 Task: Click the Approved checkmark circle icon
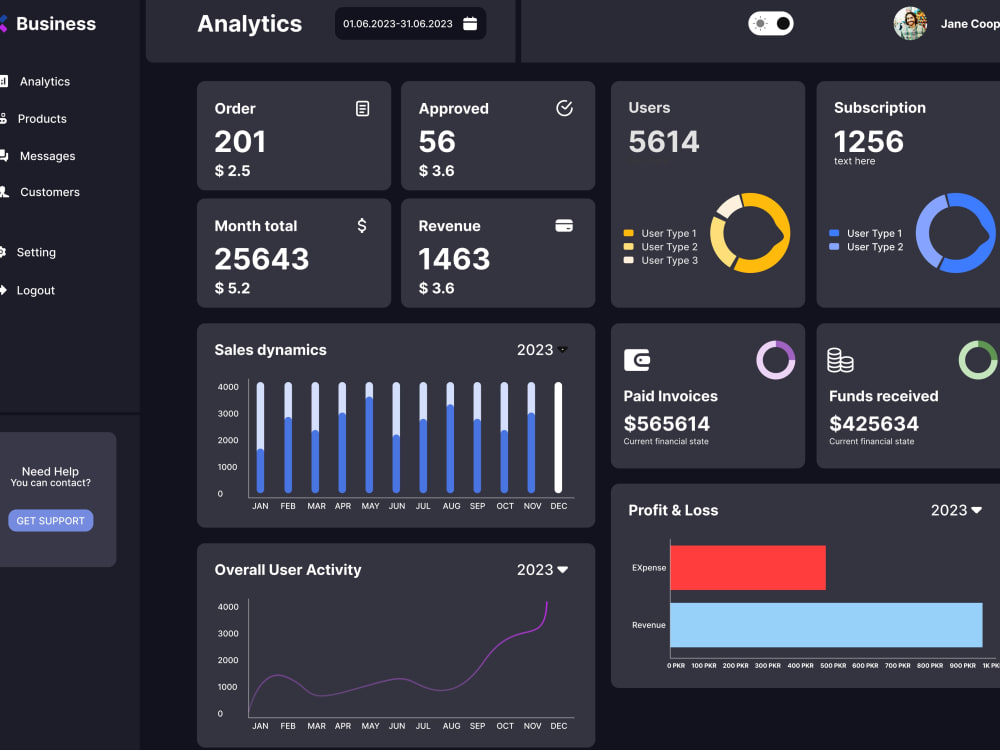tap(564, 108)
